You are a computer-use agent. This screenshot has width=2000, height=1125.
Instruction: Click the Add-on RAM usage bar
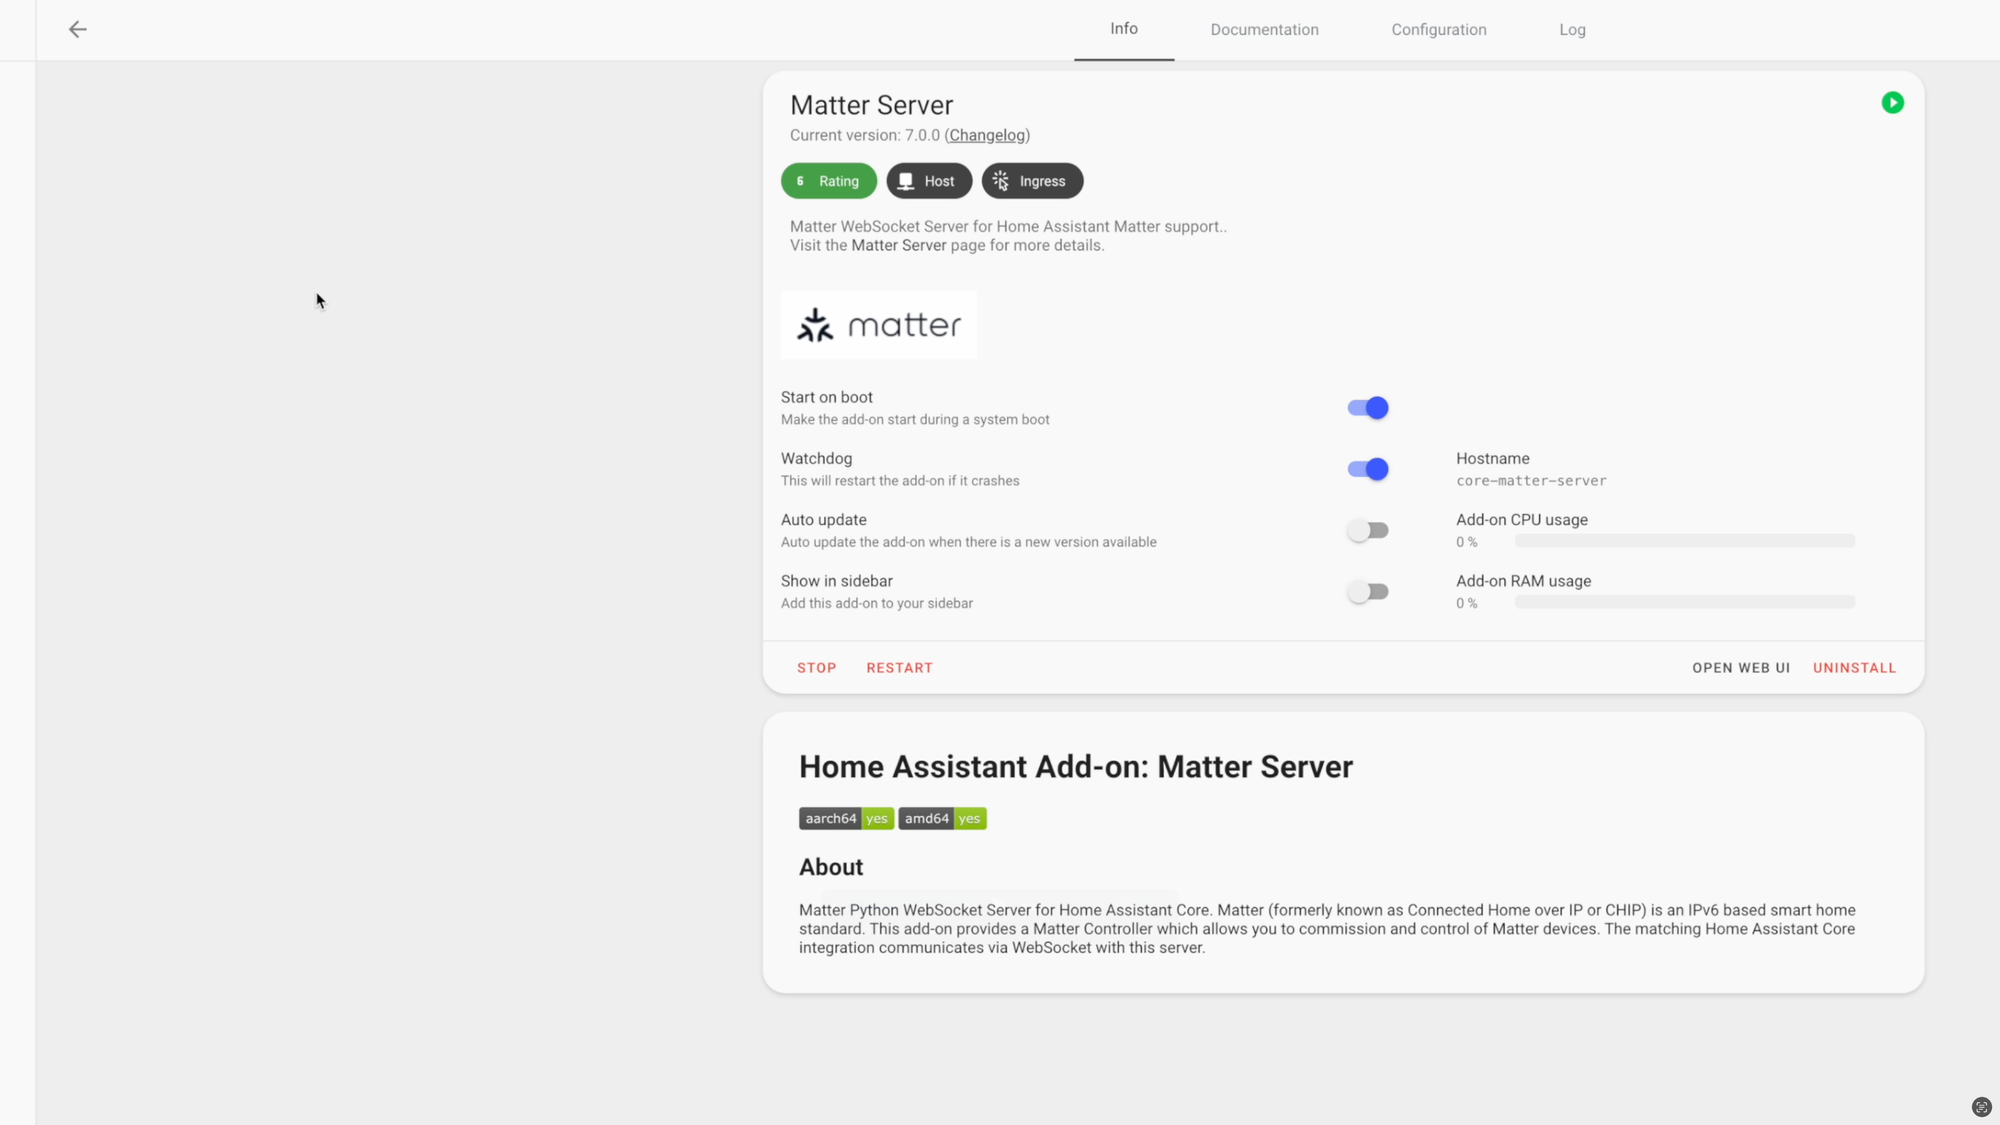click(1685, 602)
